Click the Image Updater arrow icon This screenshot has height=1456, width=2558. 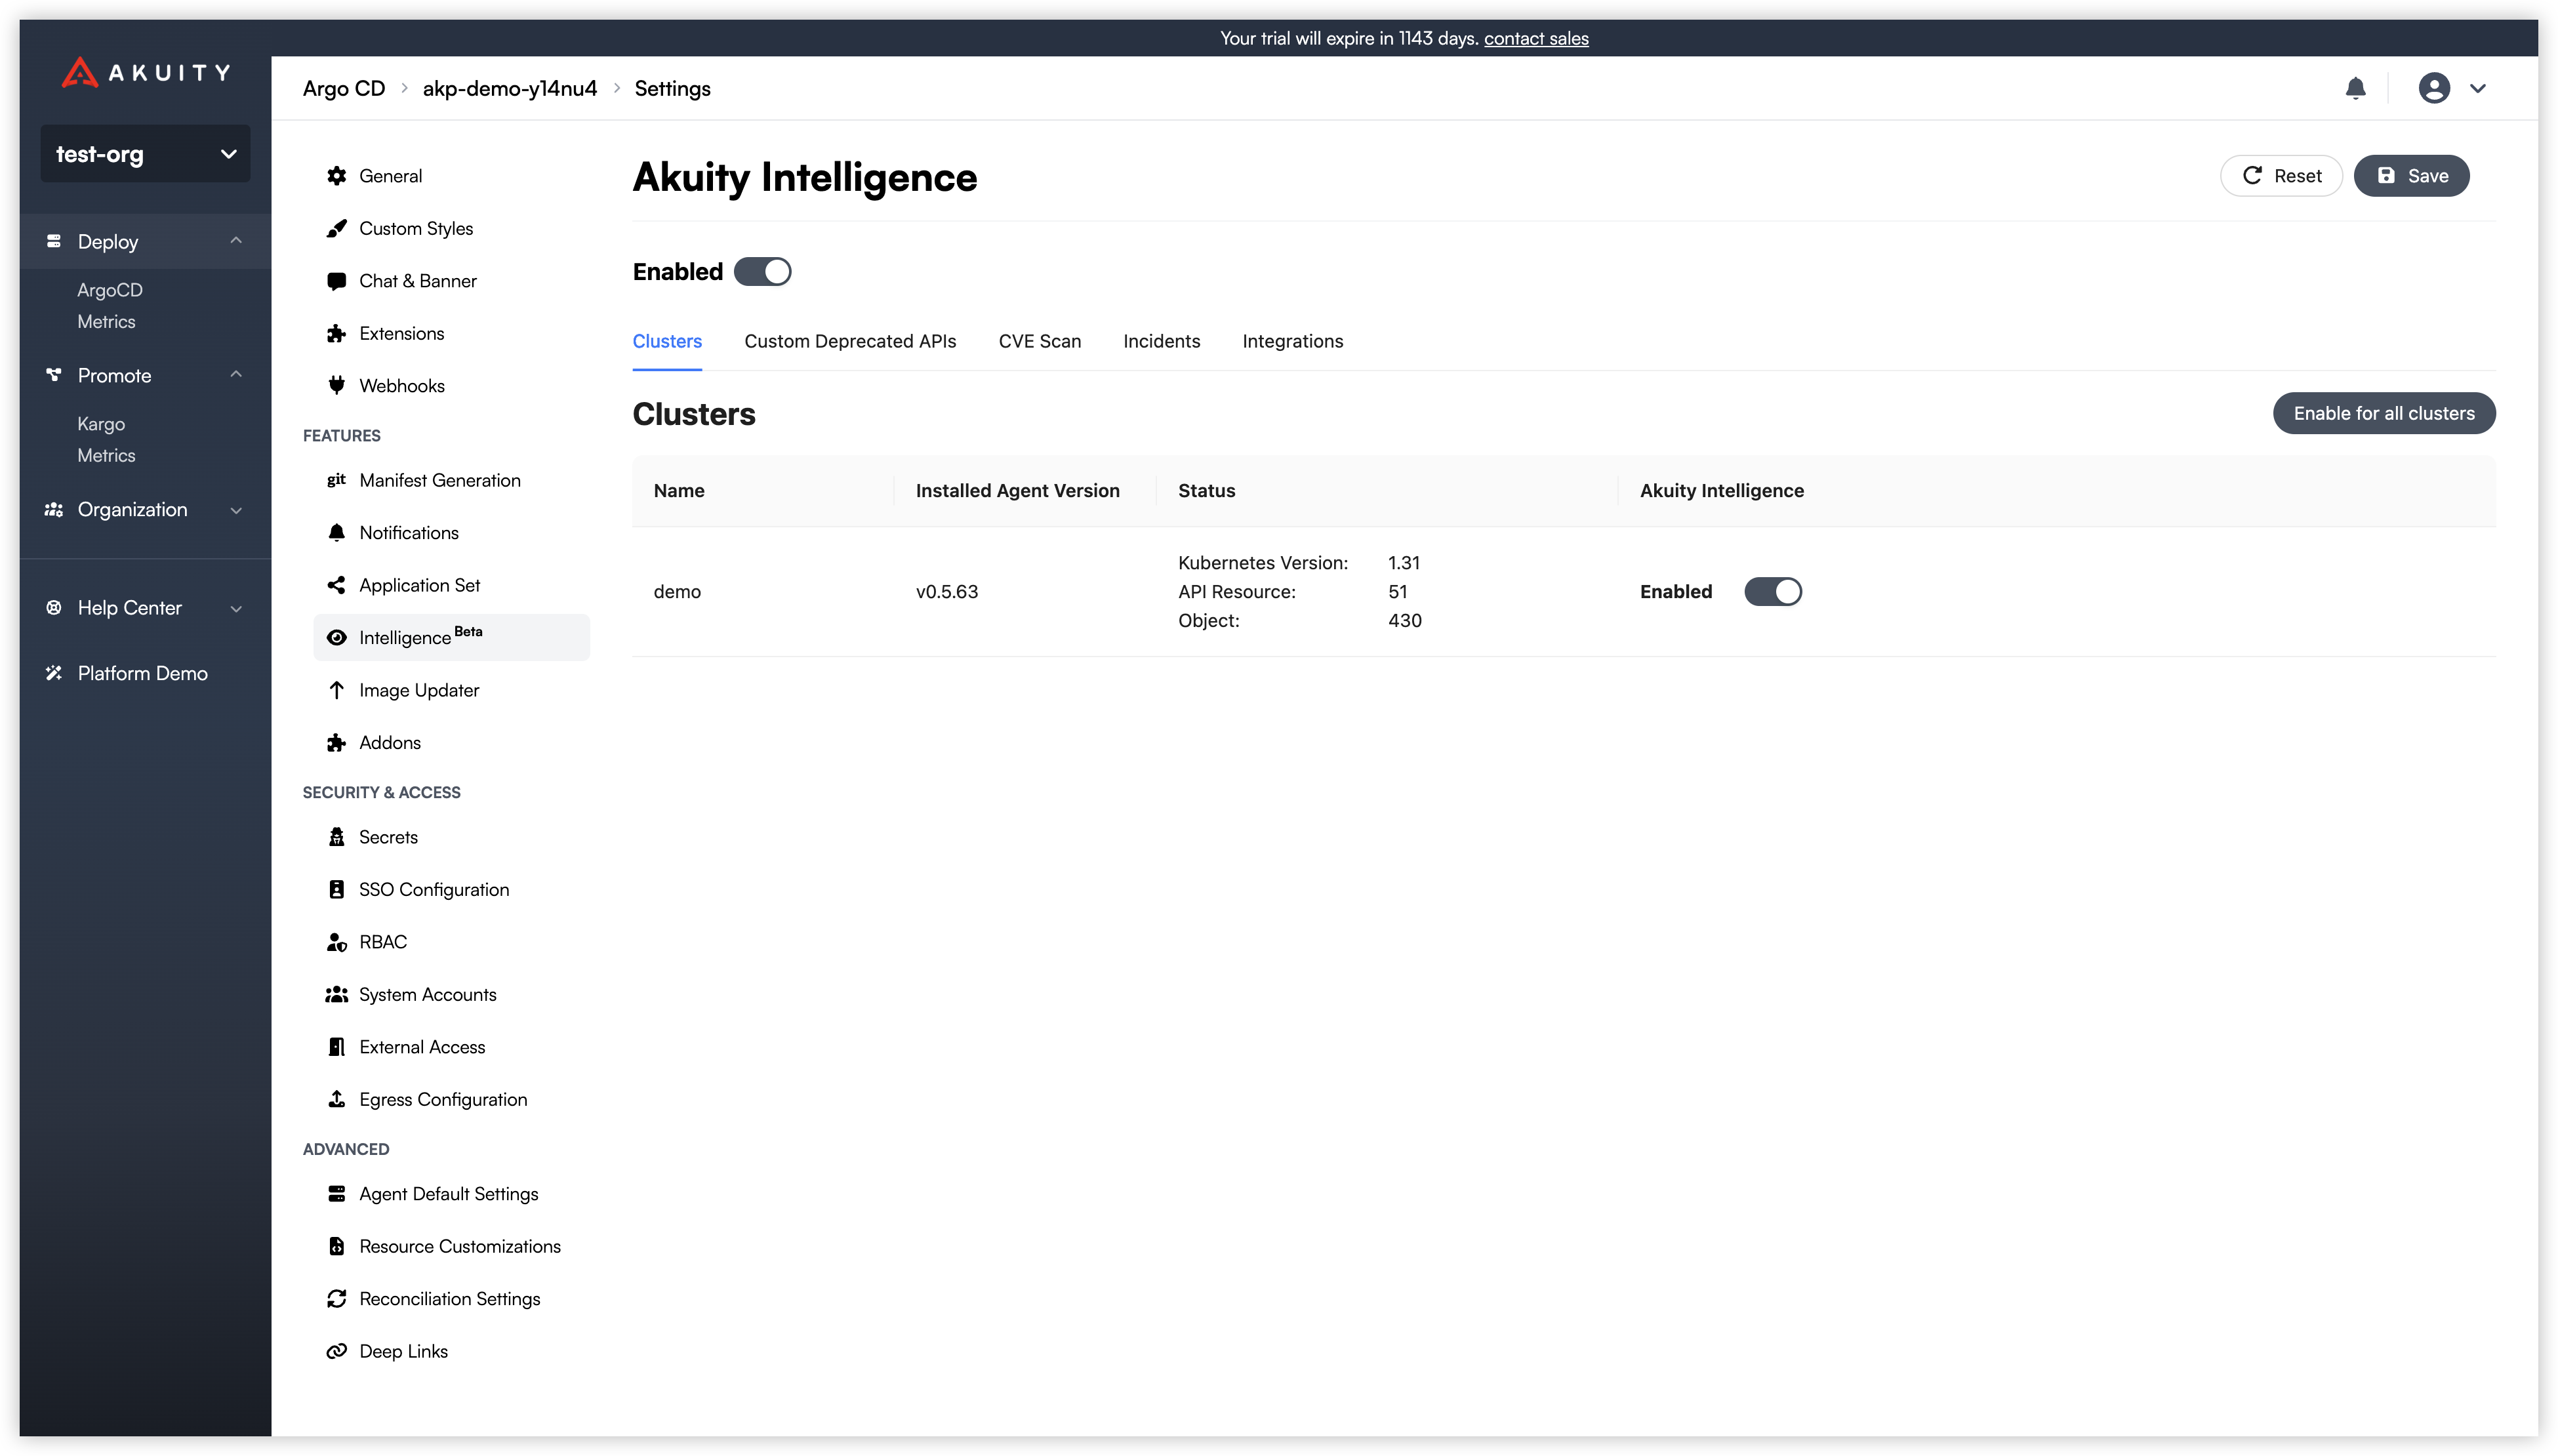click(336, 691)
